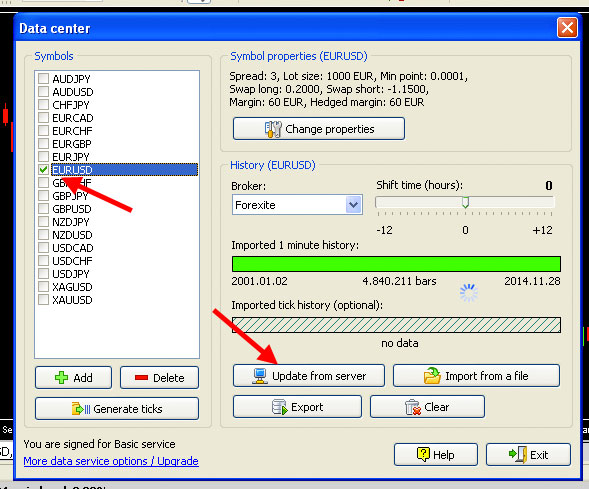Click the imported 1 minute history bar
Viewport: 589px width, 489px height.
coord(396,264)
